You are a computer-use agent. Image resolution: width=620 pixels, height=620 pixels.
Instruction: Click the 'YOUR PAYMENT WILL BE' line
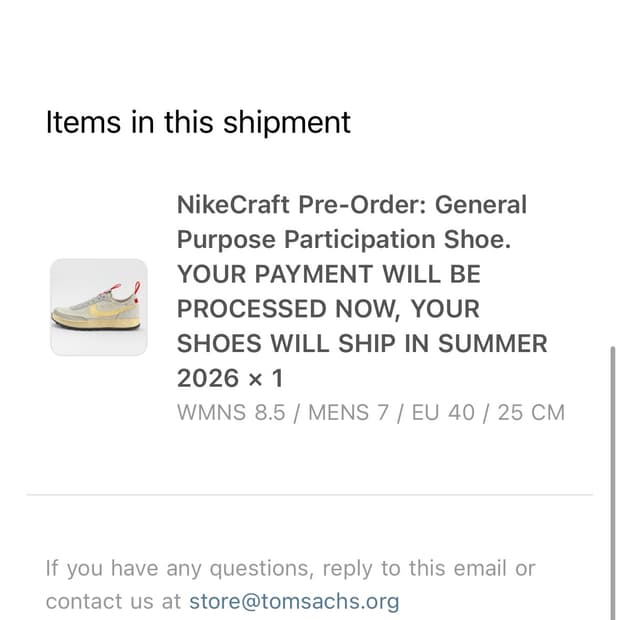coord(329,274)
